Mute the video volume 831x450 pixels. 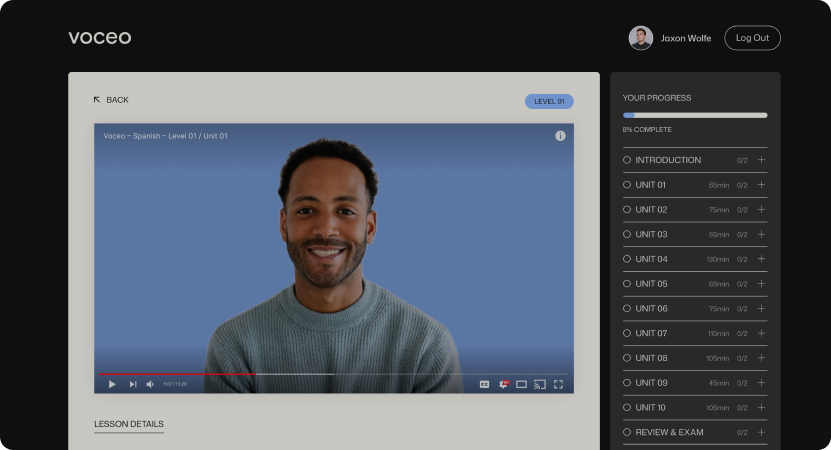[x=150, y=384]
